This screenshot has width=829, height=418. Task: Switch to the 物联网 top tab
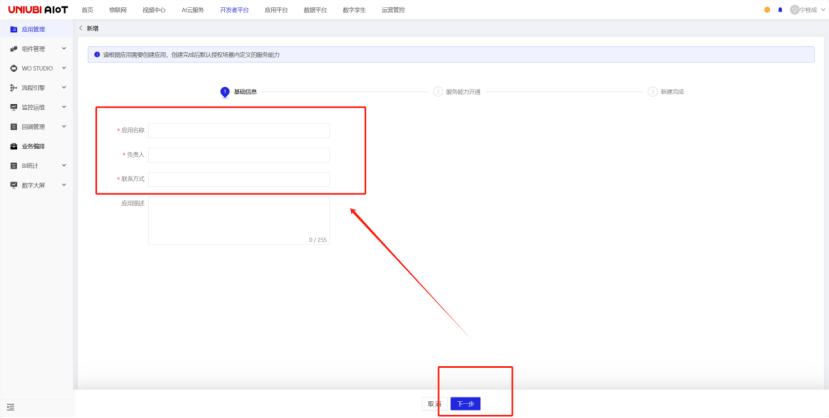pyautogui.click(x=118, y=10)
